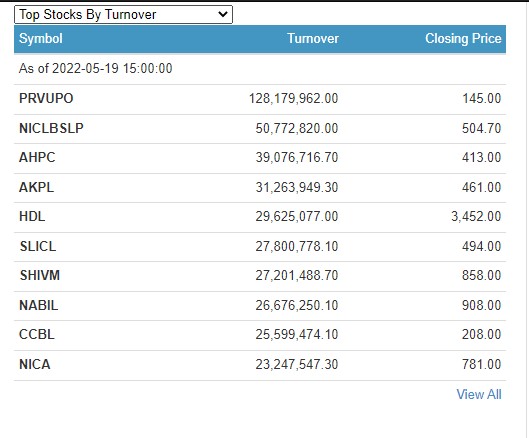The image size is (529, 438).
Task: Open the Top Stocks By Turnover dropdown
Action: (123, 15)
